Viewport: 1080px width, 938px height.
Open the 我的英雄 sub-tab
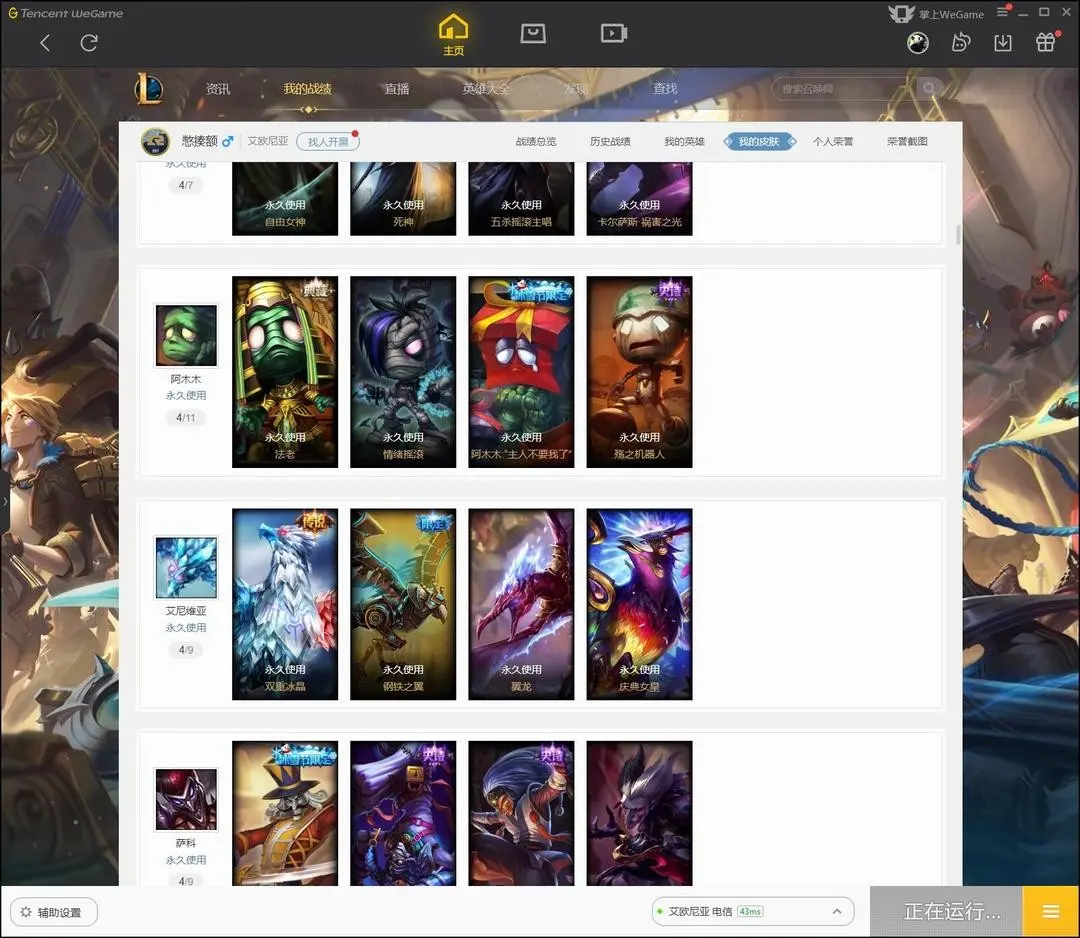[x=685, y=142]
